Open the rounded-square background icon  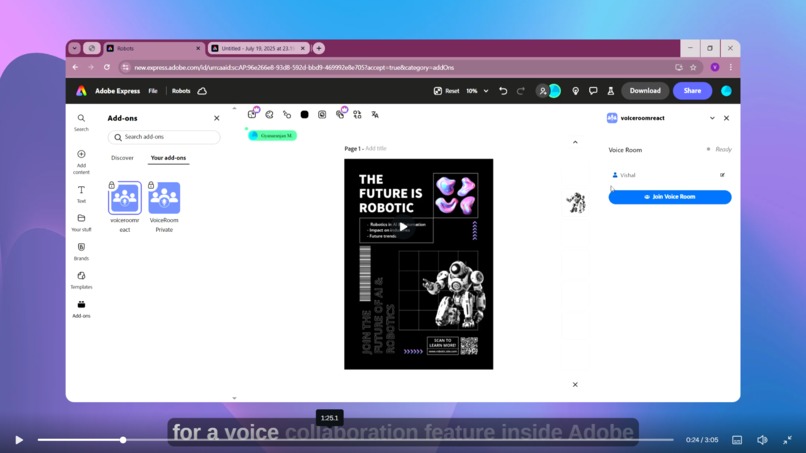click(322, 115)
